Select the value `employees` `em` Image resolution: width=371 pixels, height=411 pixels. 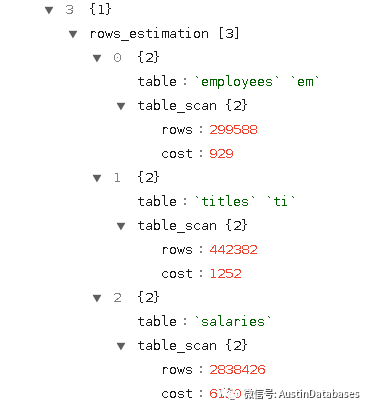click(257, 82)
